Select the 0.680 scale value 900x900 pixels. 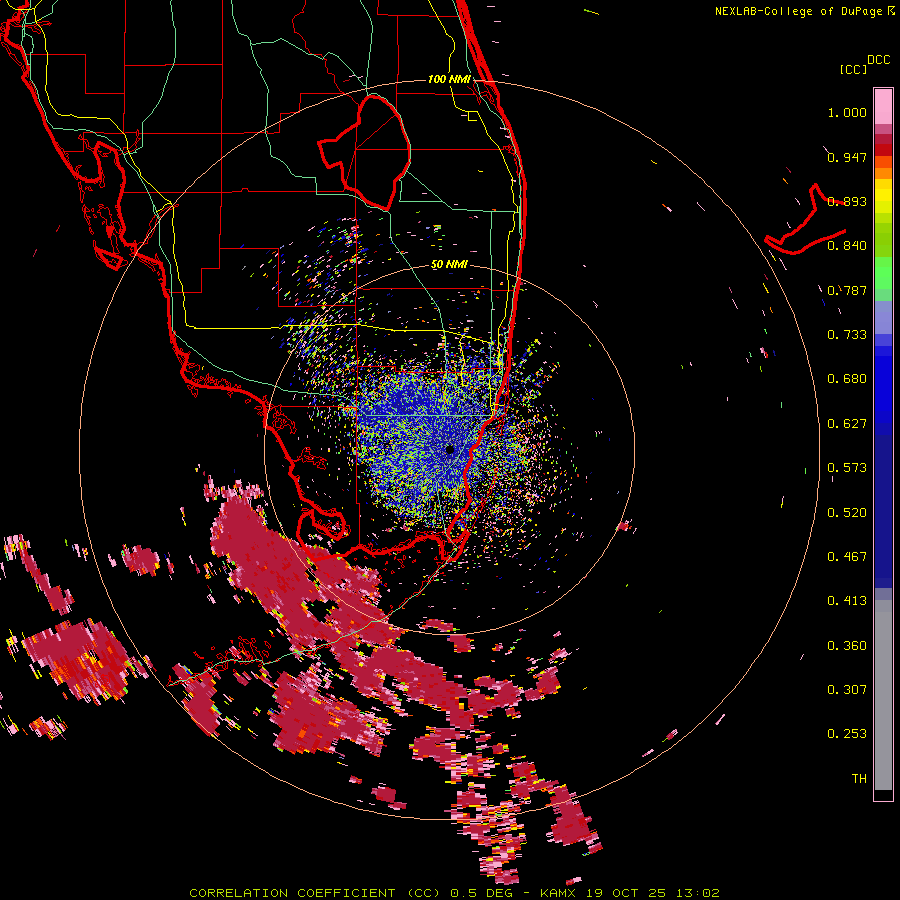click(847, 379)
